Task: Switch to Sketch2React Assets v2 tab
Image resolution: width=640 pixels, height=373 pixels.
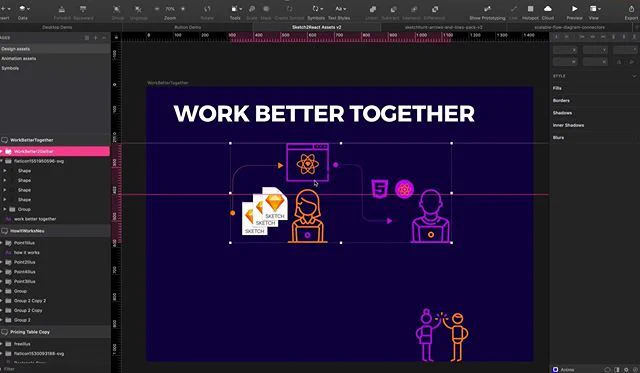Action: tap(317, 27)
